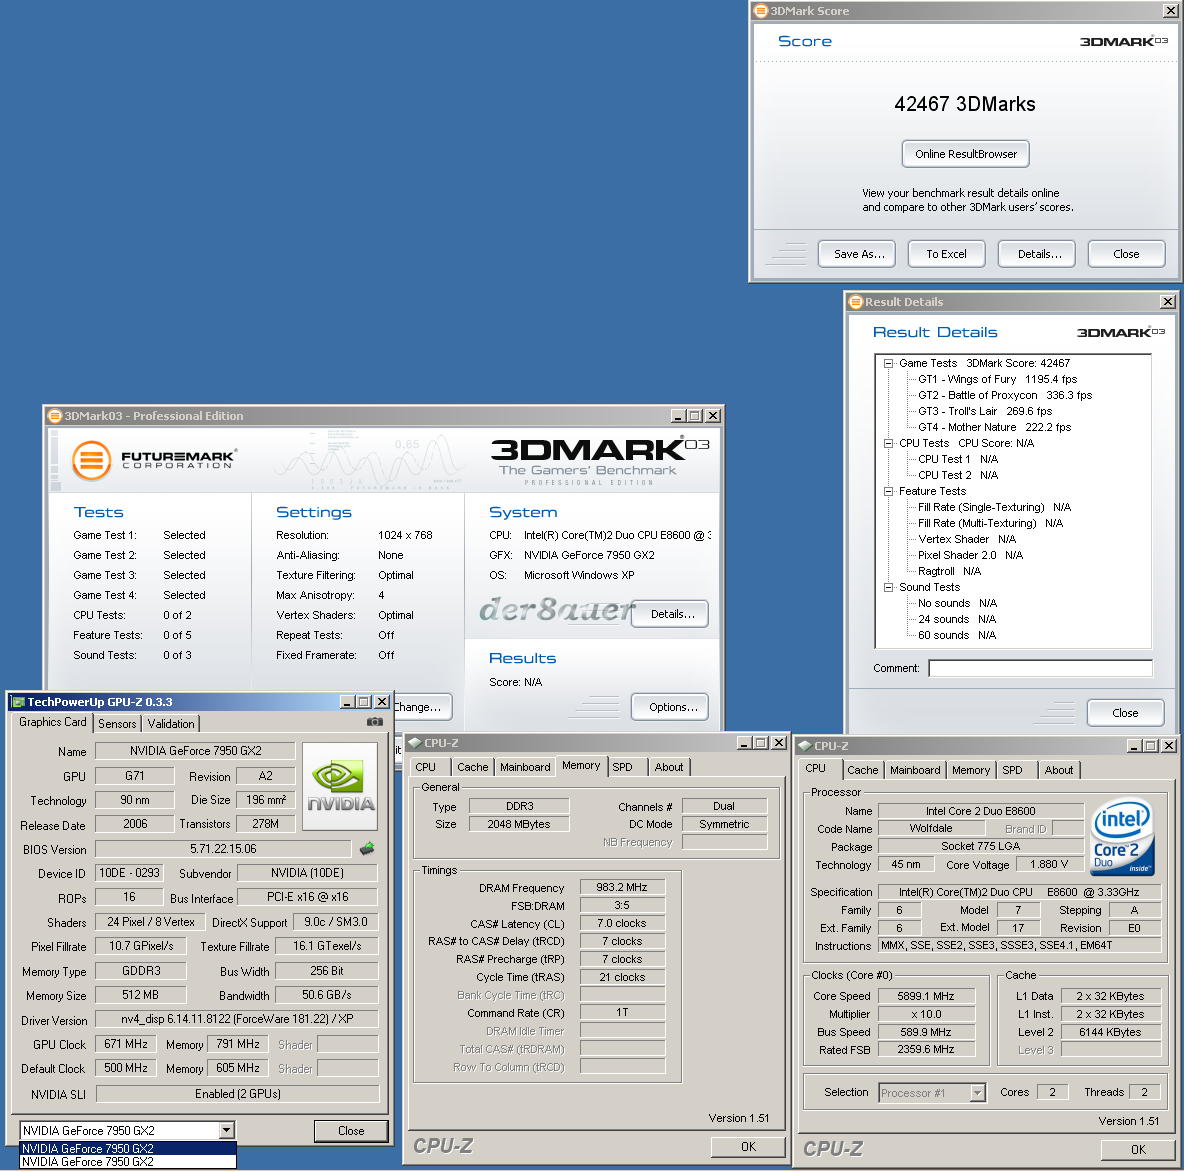Image resolution: width=1186 pixels, height=1172 pixels.
Task: Open Memory tab in right CPU-Z window
Action: 970,770
